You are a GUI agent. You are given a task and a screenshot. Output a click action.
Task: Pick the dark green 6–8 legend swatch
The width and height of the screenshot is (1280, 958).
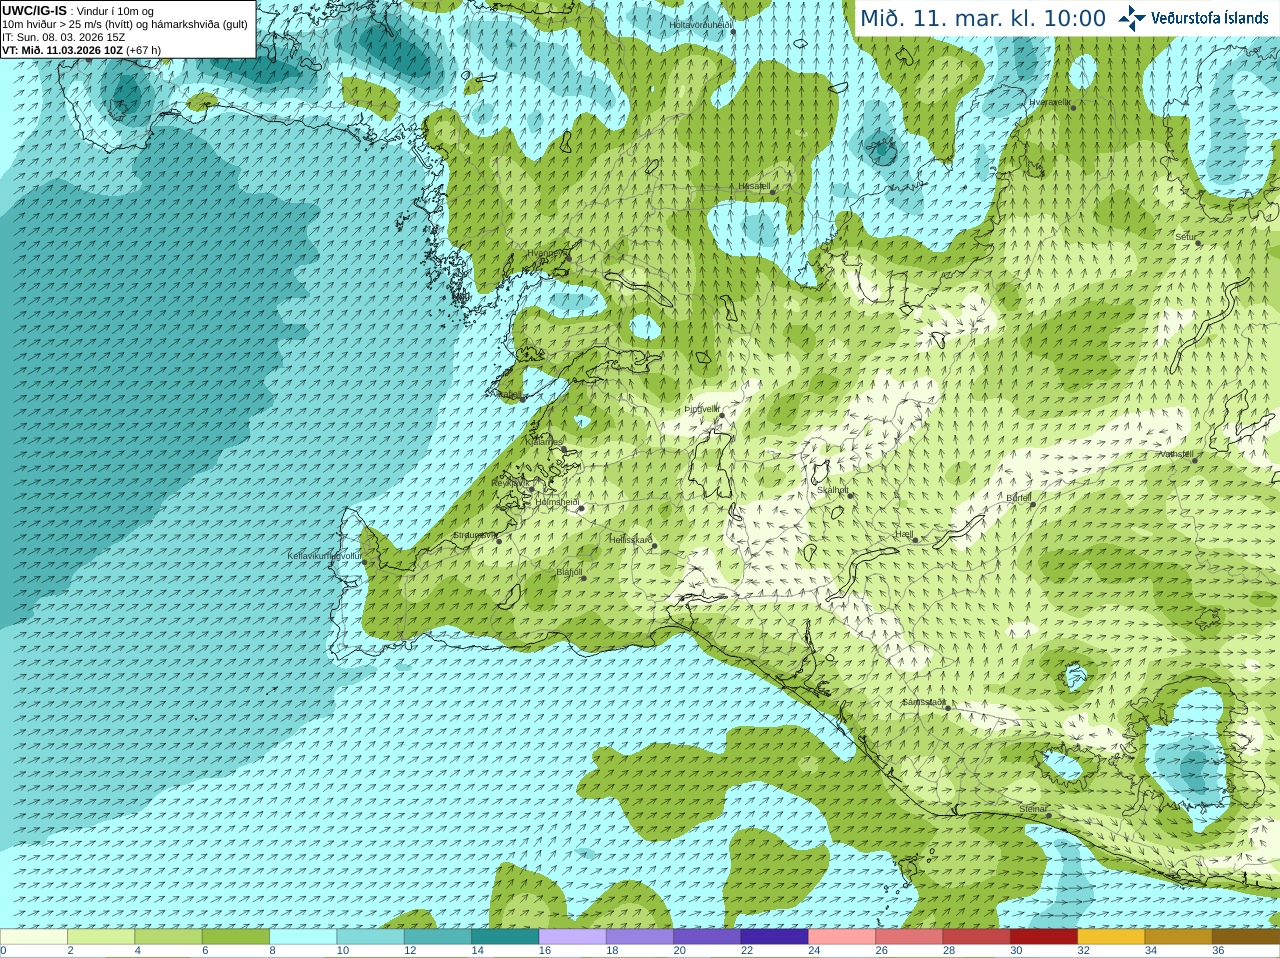[x=236, y=937]
